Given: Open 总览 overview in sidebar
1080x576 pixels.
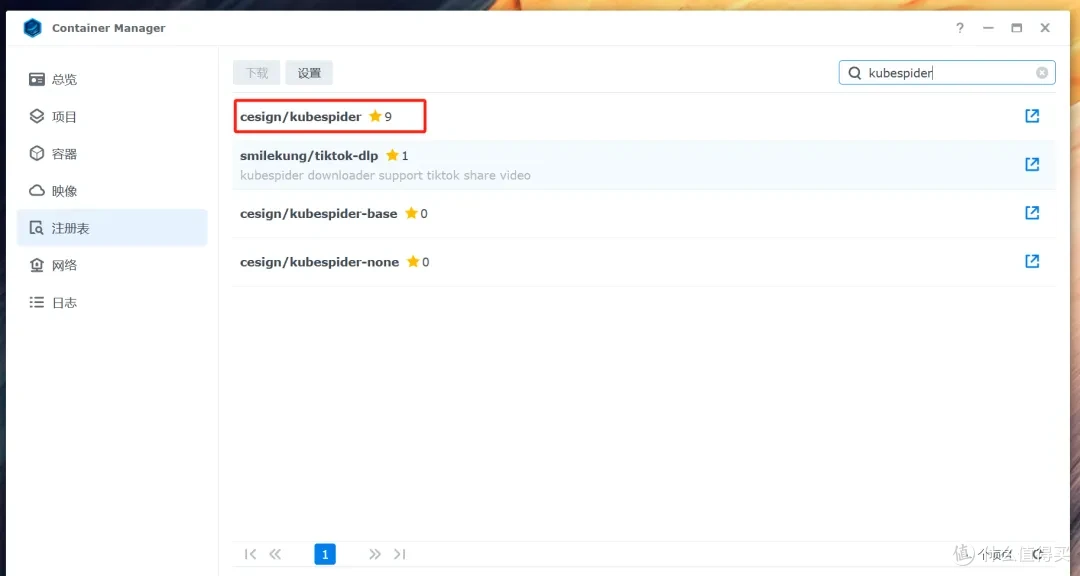Looking at the screenshot, I should click(x=112, y=79).
